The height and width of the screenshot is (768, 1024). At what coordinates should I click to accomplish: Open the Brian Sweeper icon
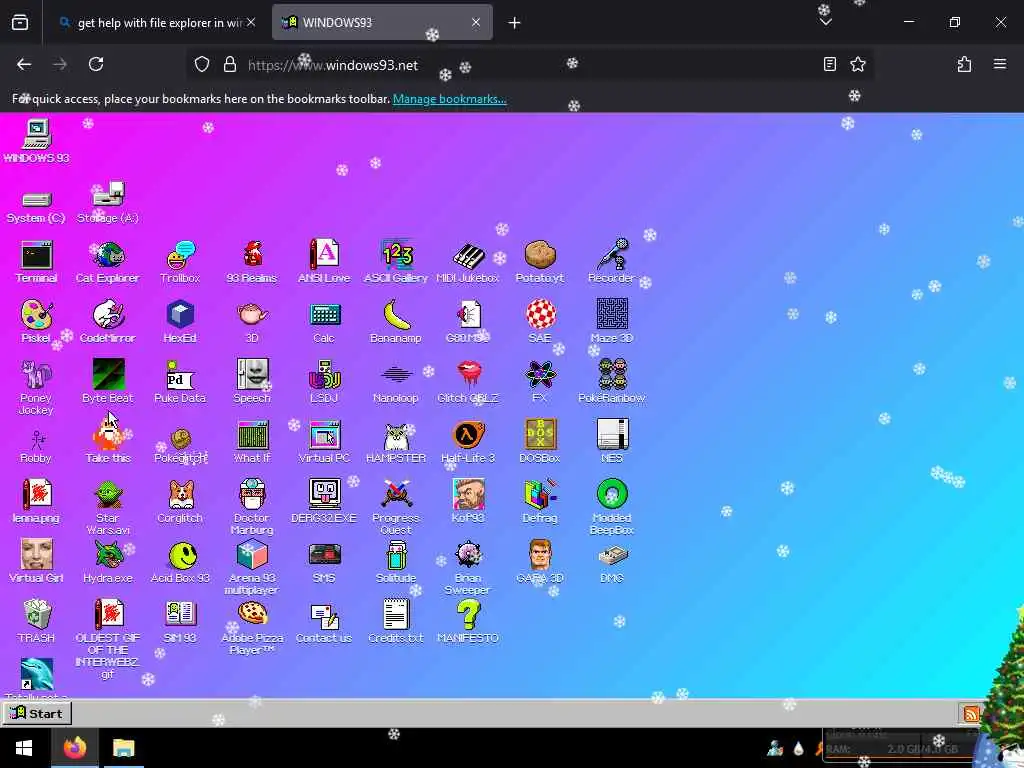(468, 568)
